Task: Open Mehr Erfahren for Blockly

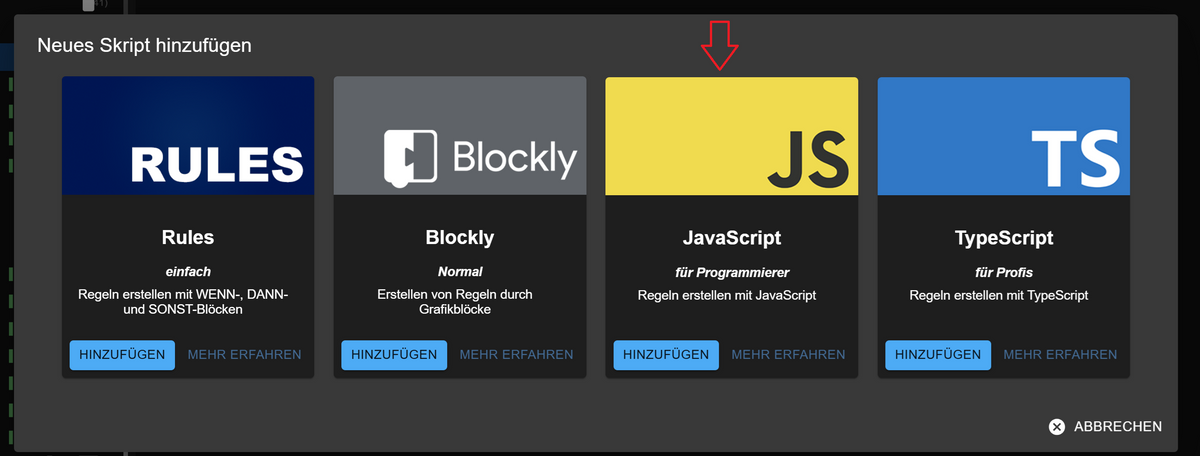Action: pos(516,355)
